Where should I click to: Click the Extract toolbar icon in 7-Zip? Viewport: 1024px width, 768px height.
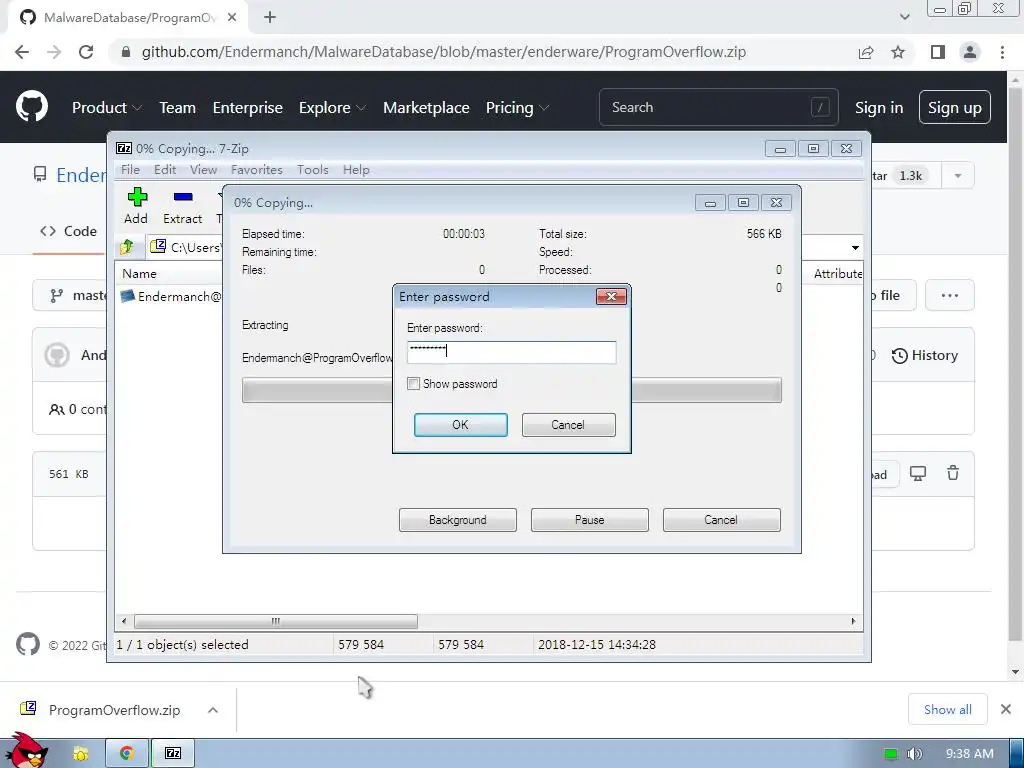[182, 206]
